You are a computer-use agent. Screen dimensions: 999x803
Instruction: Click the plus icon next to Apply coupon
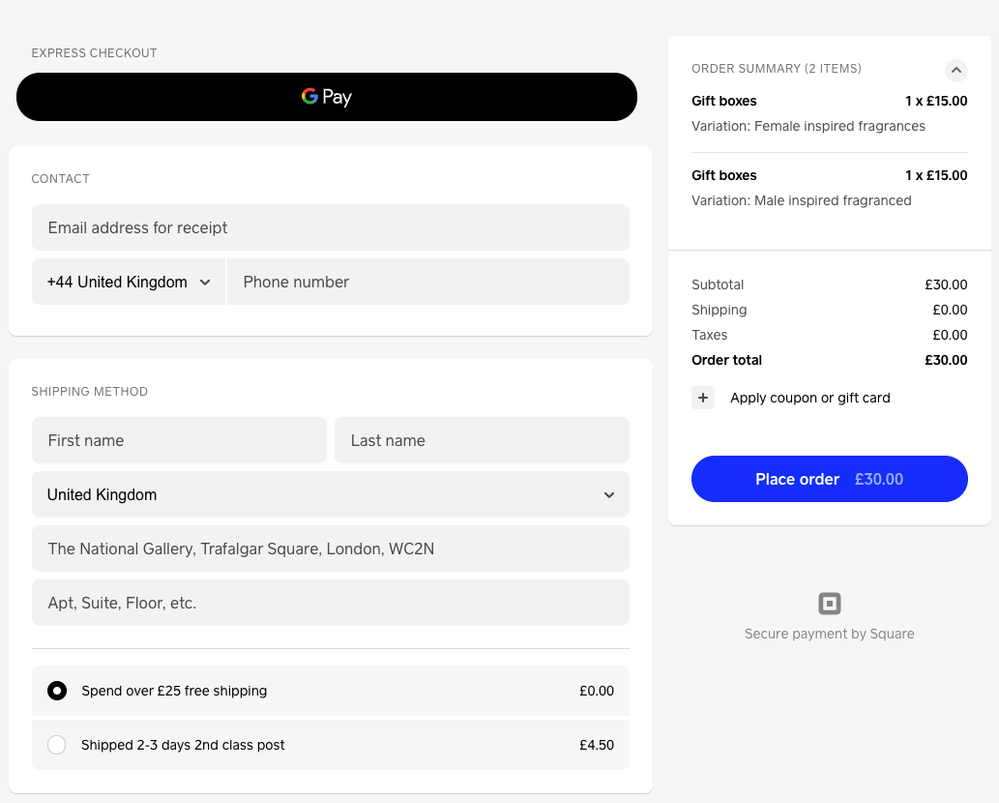click(x=703, y=397)
